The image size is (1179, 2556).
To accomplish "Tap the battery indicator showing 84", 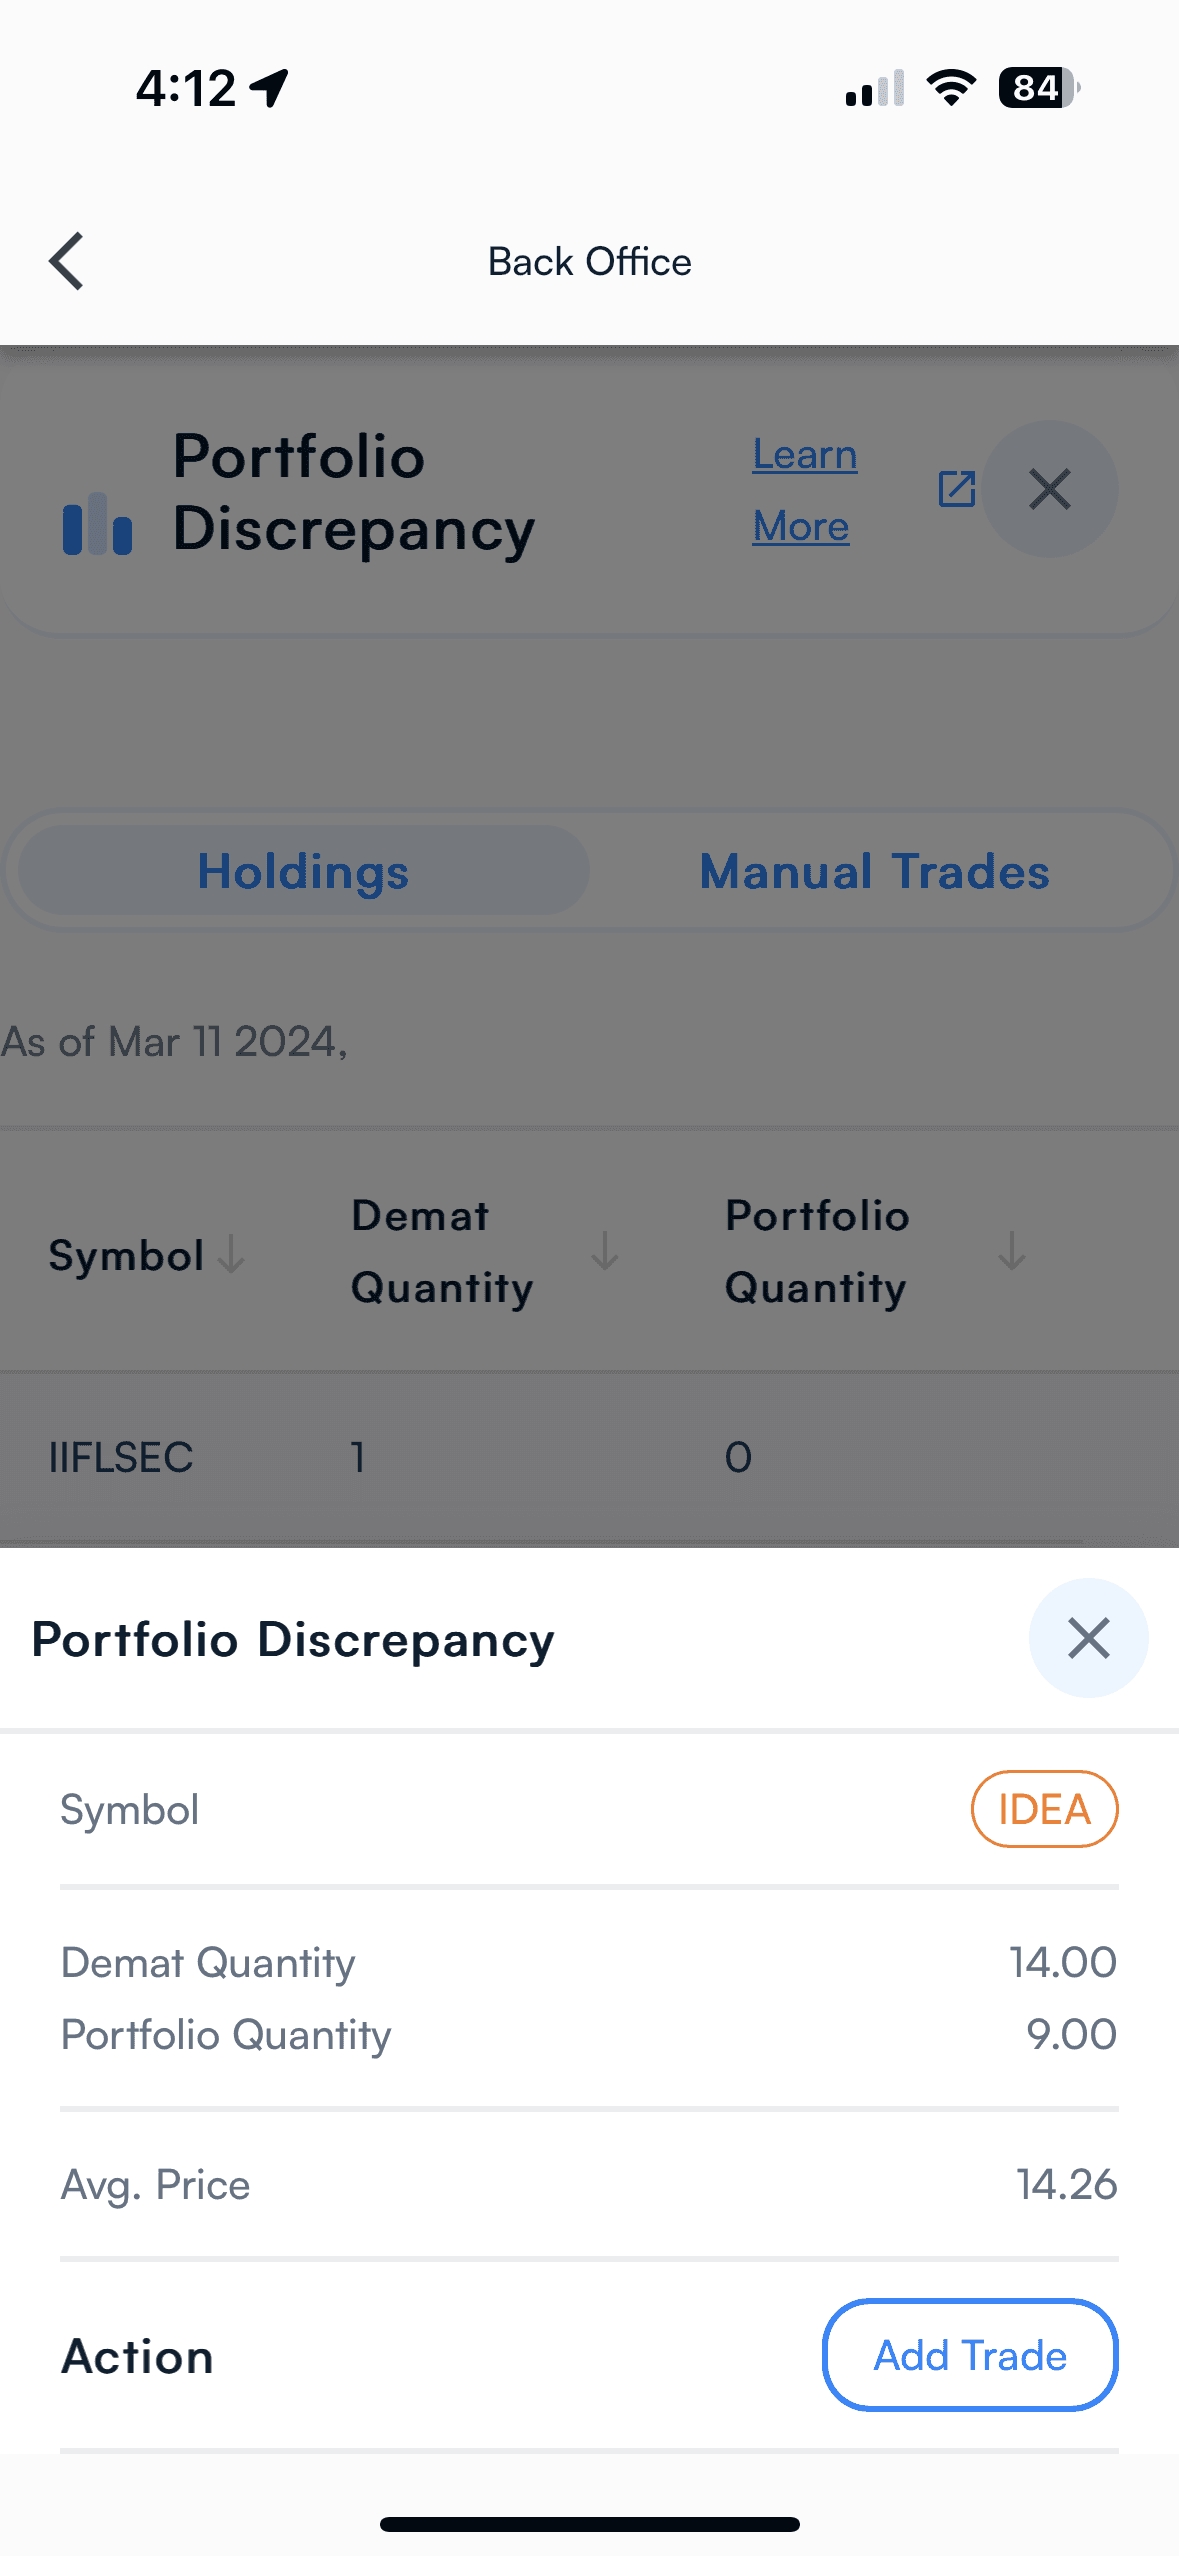I will [1038, 88].
